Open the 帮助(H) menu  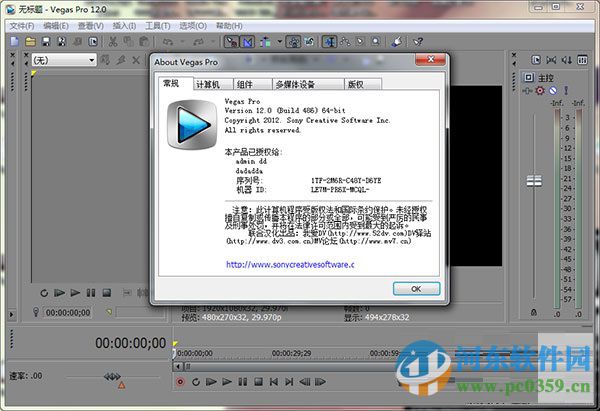click(229, 26)
